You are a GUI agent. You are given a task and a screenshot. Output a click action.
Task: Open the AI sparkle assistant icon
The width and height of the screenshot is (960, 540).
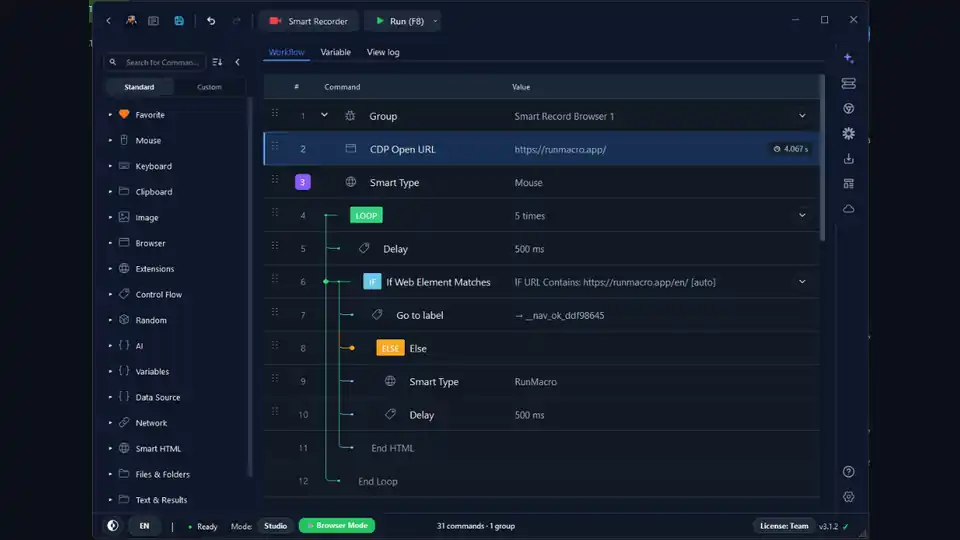click(x=849, y=58)
